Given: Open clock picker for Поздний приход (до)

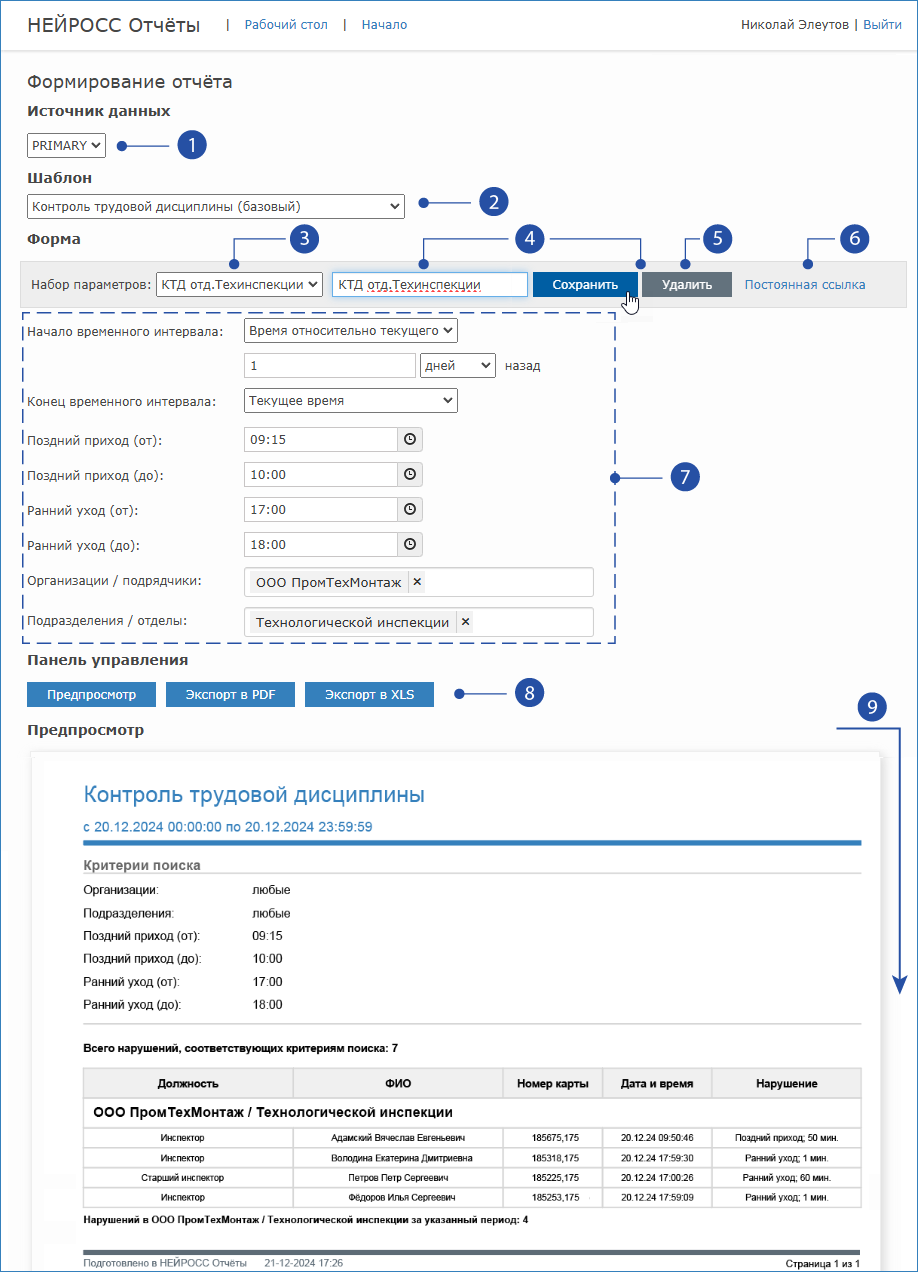Looking at the screenshot, I should click(410, 475).
